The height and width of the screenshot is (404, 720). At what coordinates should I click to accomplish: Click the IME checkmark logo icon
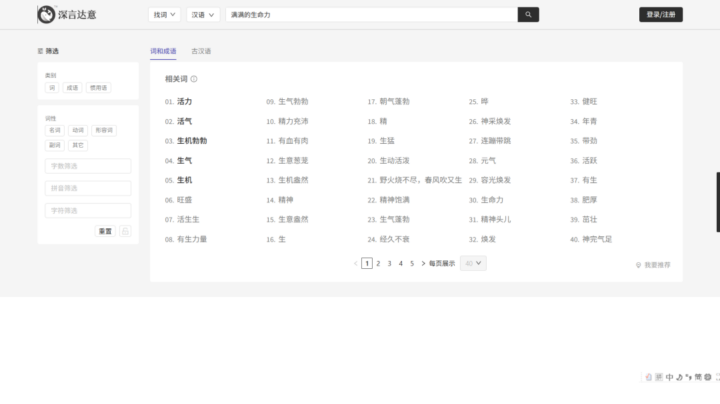(x=648, y=377)
